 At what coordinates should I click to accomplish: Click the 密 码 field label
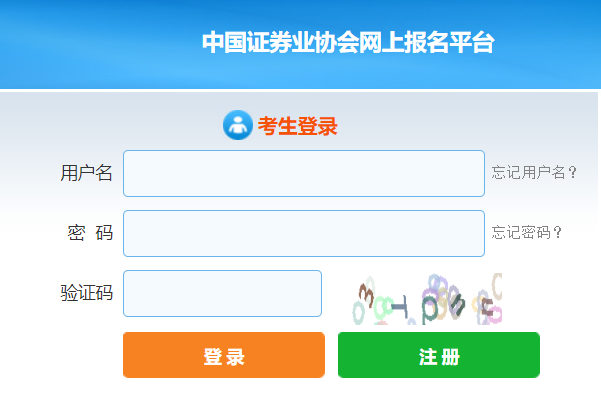tap(89, 233)
